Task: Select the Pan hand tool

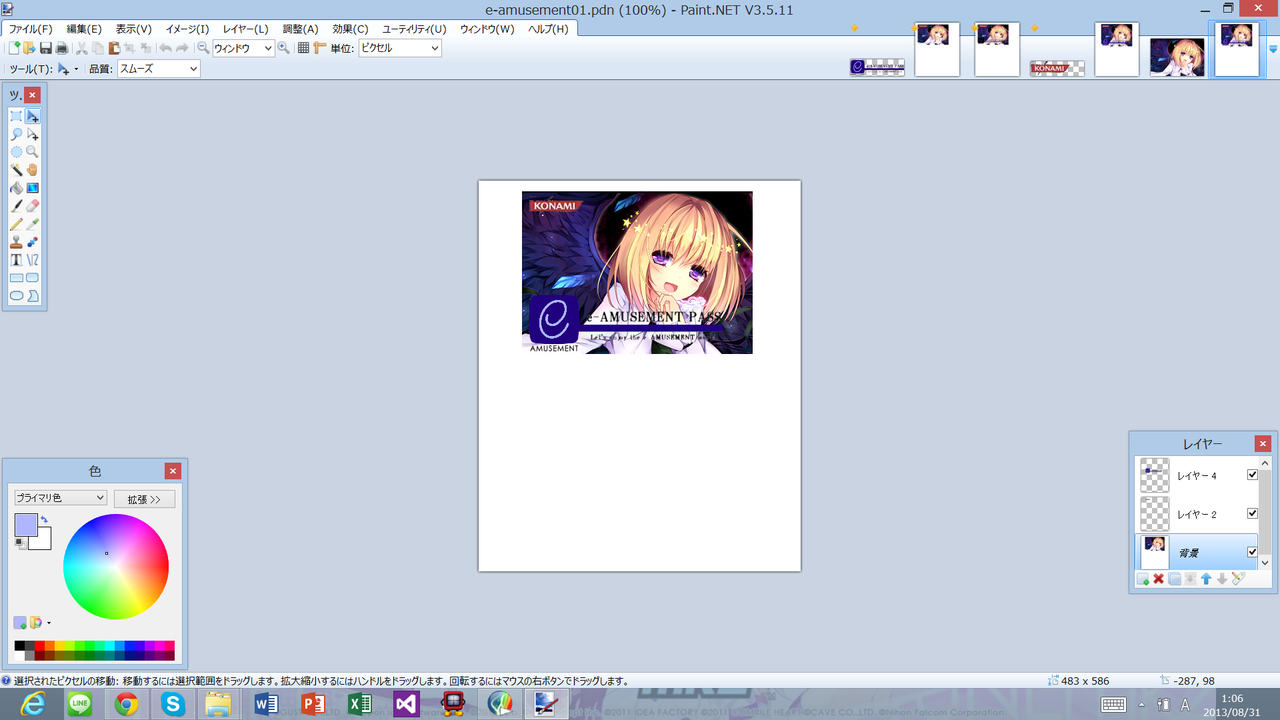Action: (33, 170)
